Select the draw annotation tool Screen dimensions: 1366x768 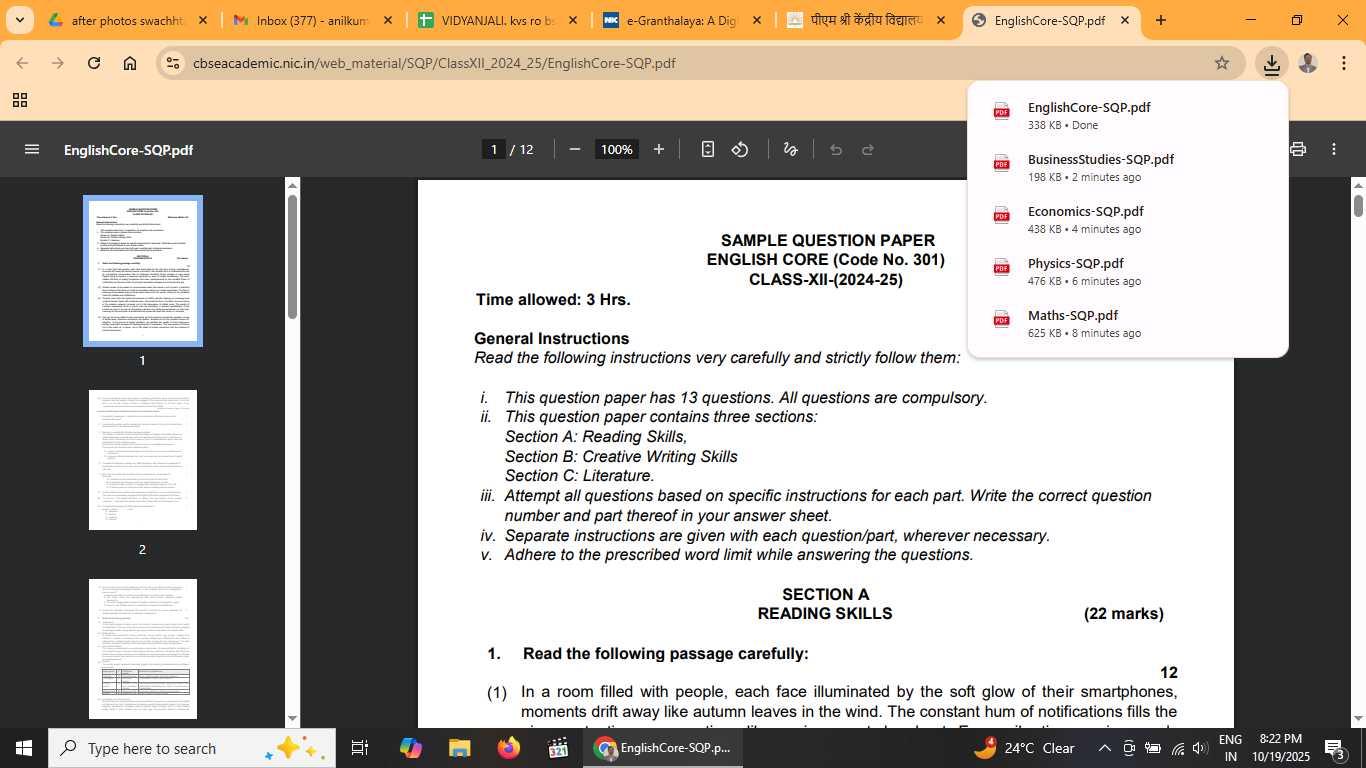[x=790, y=150]
